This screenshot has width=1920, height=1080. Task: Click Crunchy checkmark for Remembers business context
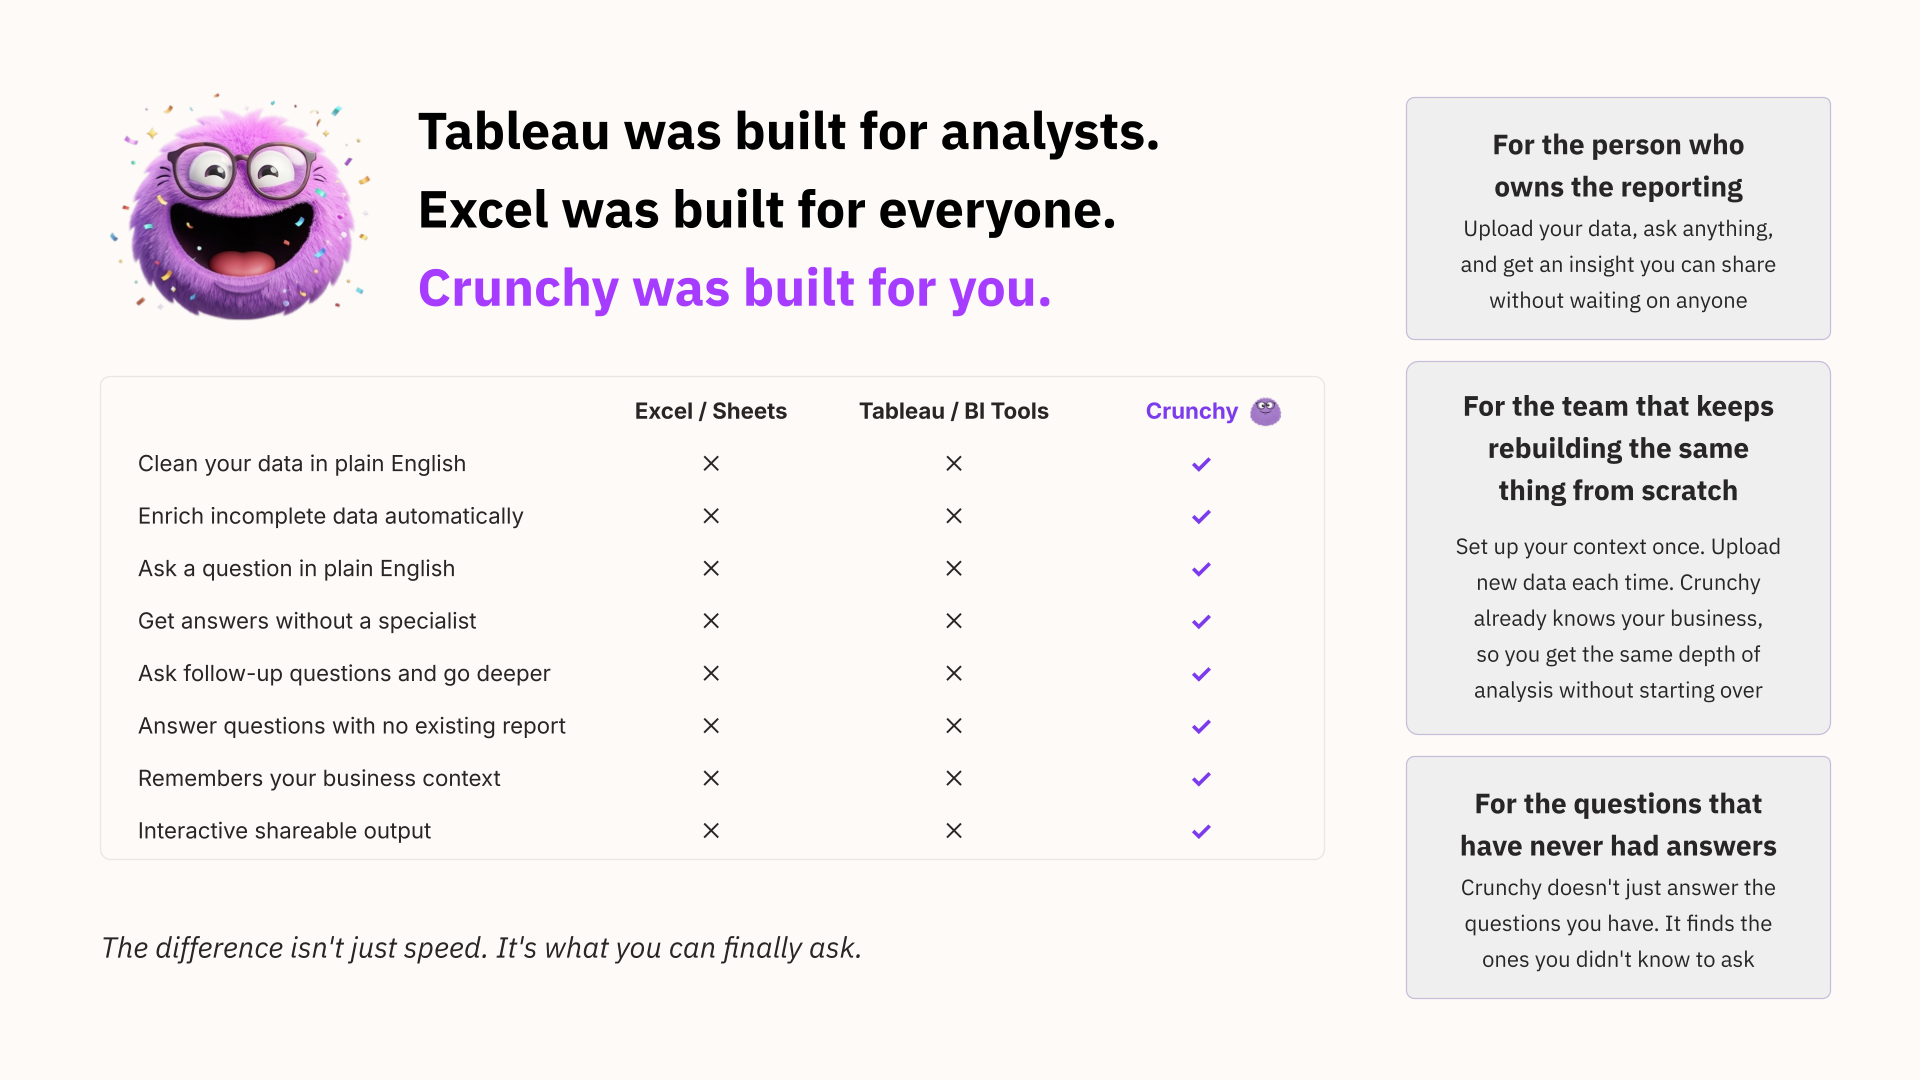coord(1201,779)
